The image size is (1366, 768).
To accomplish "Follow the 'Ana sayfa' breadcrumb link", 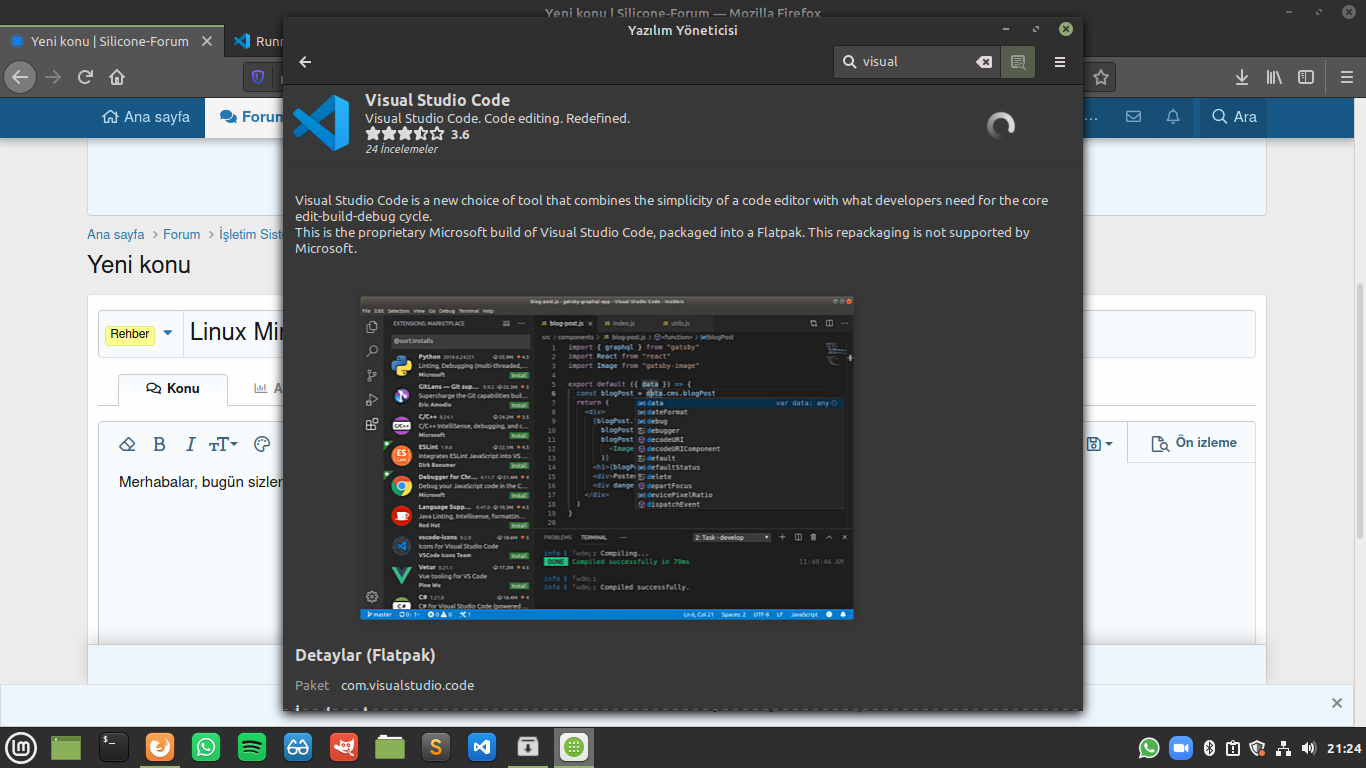I will (116, 234).
